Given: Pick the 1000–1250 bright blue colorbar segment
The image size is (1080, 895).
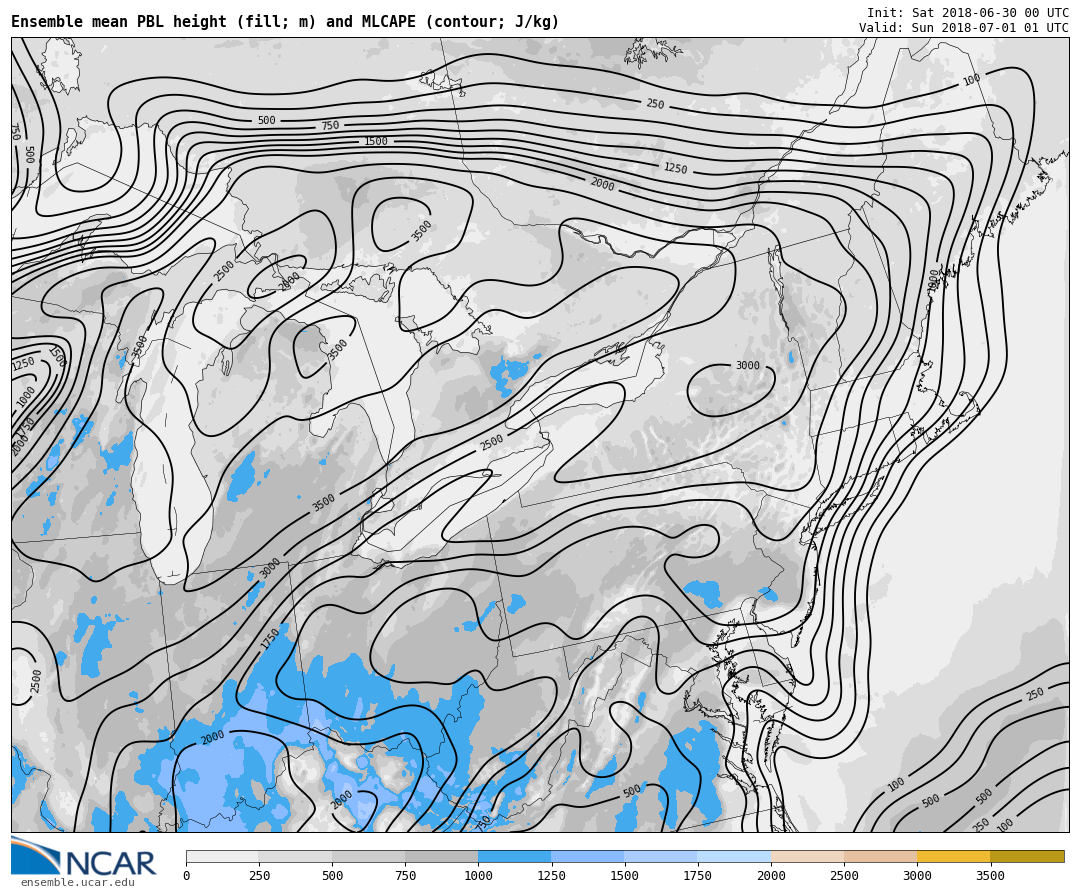Looking at the screenshot, I should tap(515, 856).
